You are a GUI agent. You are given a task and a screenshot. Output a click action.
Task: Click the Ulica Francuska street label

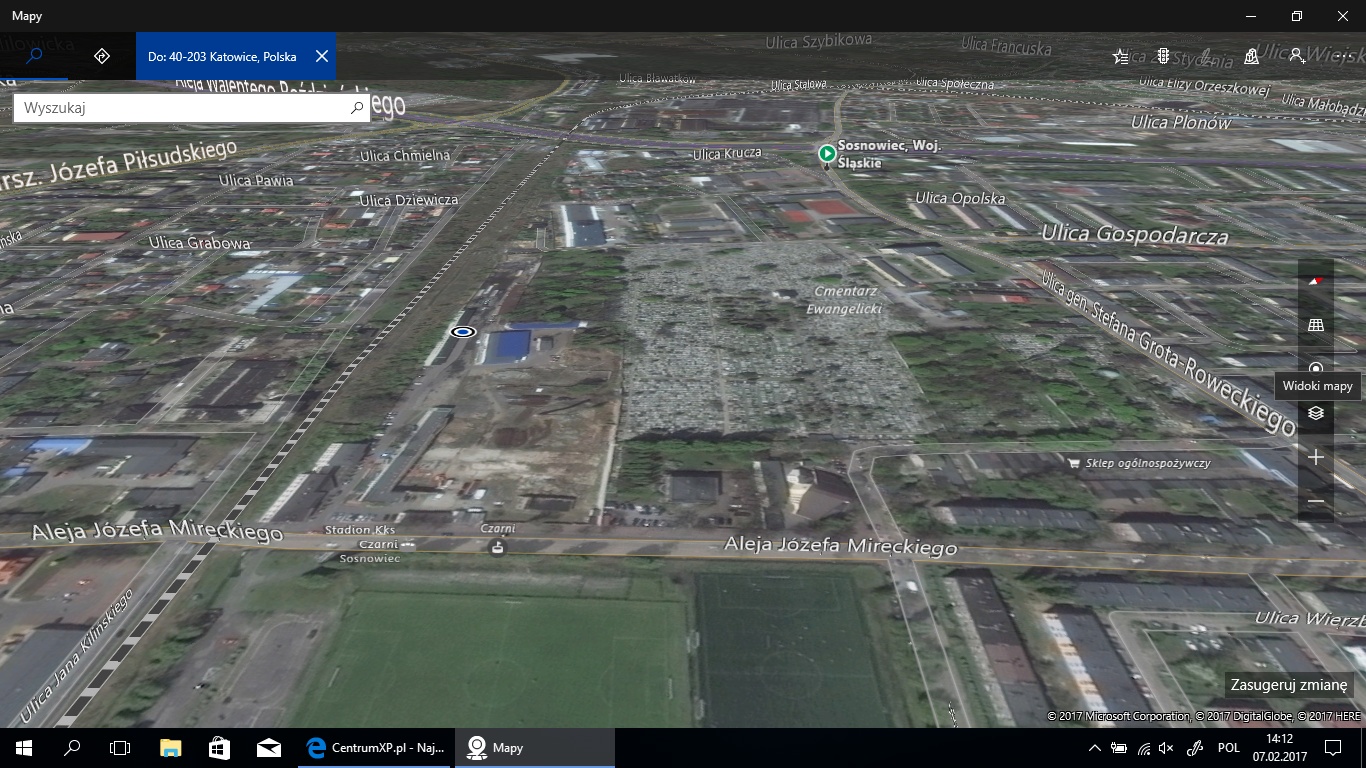pyautogui.click(x=1006, y=45)
